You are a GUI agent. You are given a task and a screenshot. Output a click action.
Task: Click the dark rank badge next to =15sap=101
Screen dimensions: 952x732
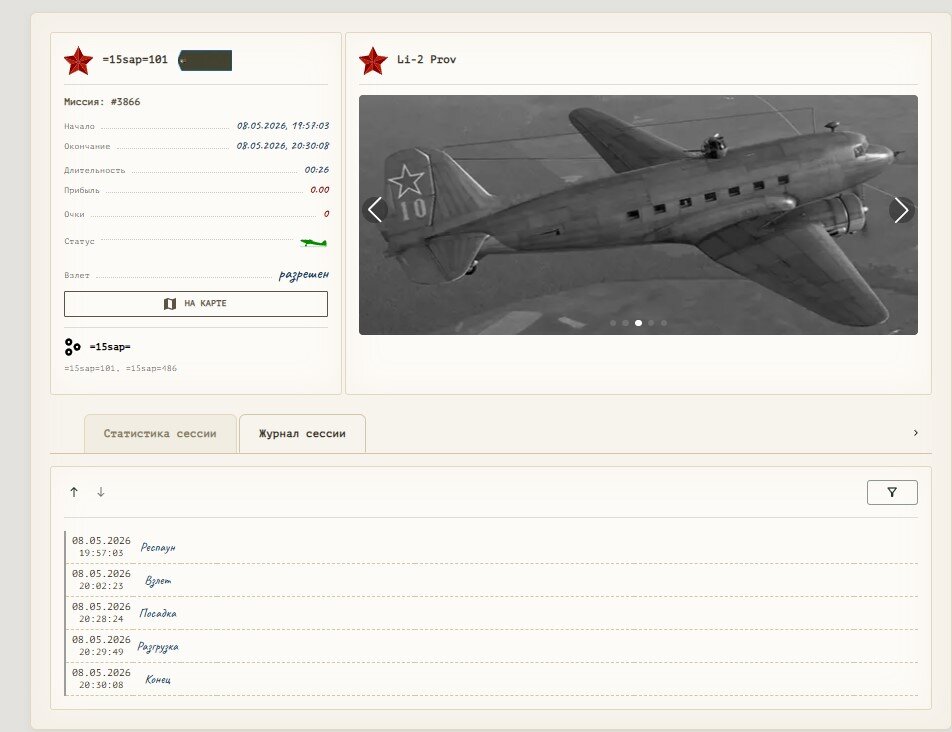point(205,60)
